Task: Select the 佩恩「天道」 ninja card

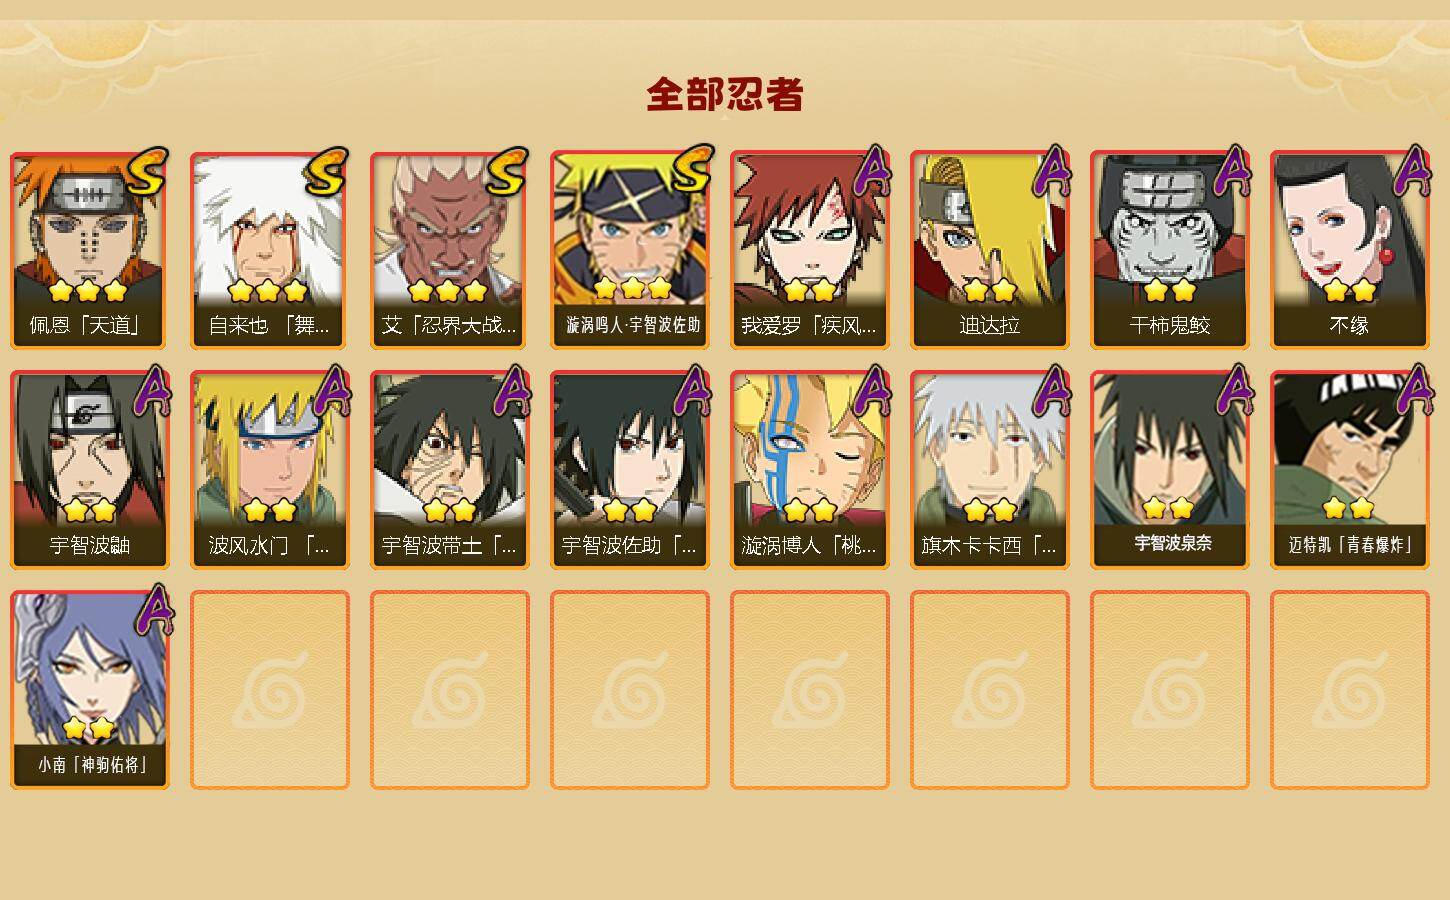Action: click(90, 250)
